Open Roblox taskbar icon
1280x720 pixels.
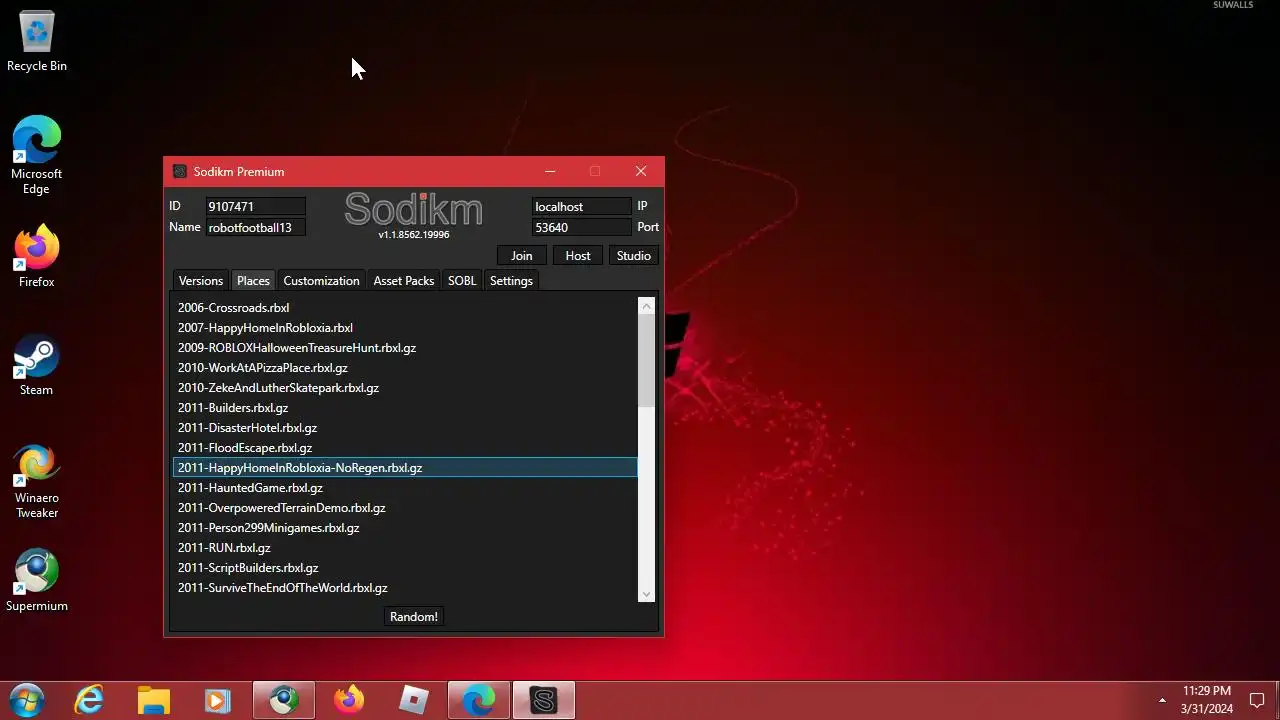[414, 700]
